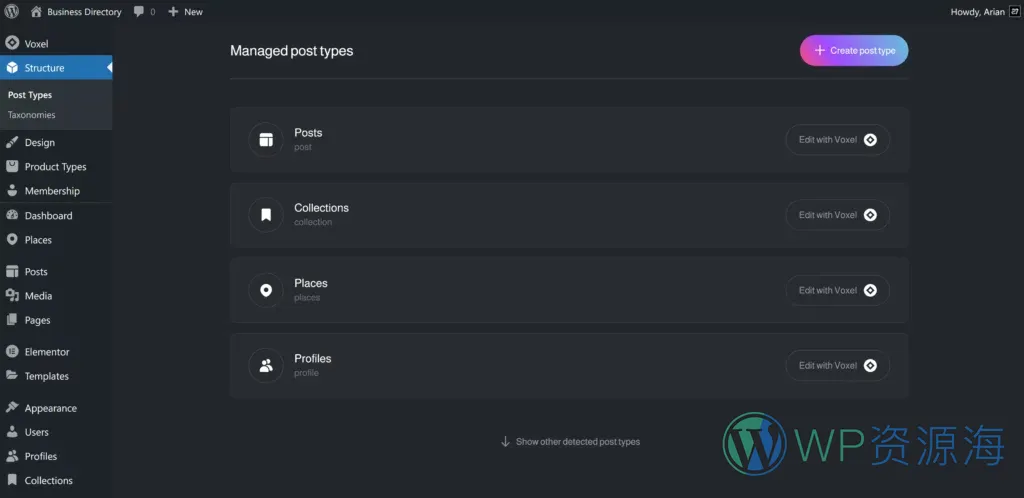Select Appearance in the sidebar menu
Image resolution: width=1024 pixels, height=498 pixels.
pyautogui.click(x=50, y=408)
